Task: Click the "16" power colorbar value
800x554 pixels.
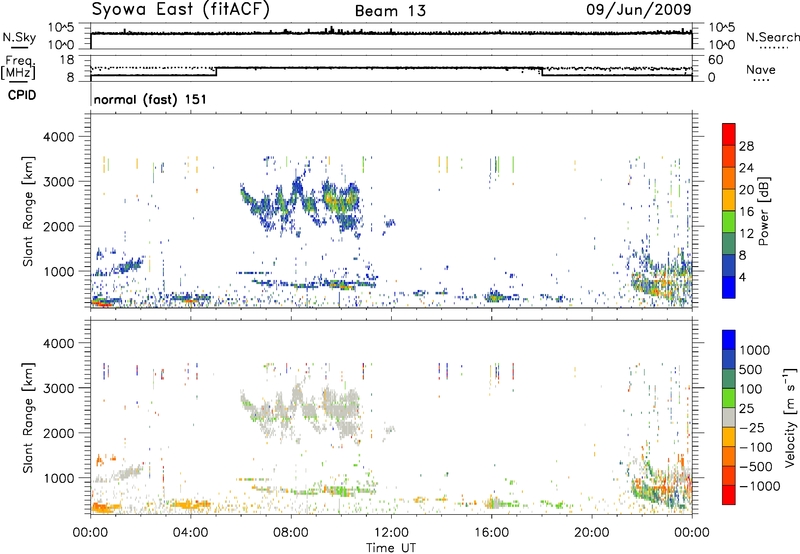Action: [746, 212]
